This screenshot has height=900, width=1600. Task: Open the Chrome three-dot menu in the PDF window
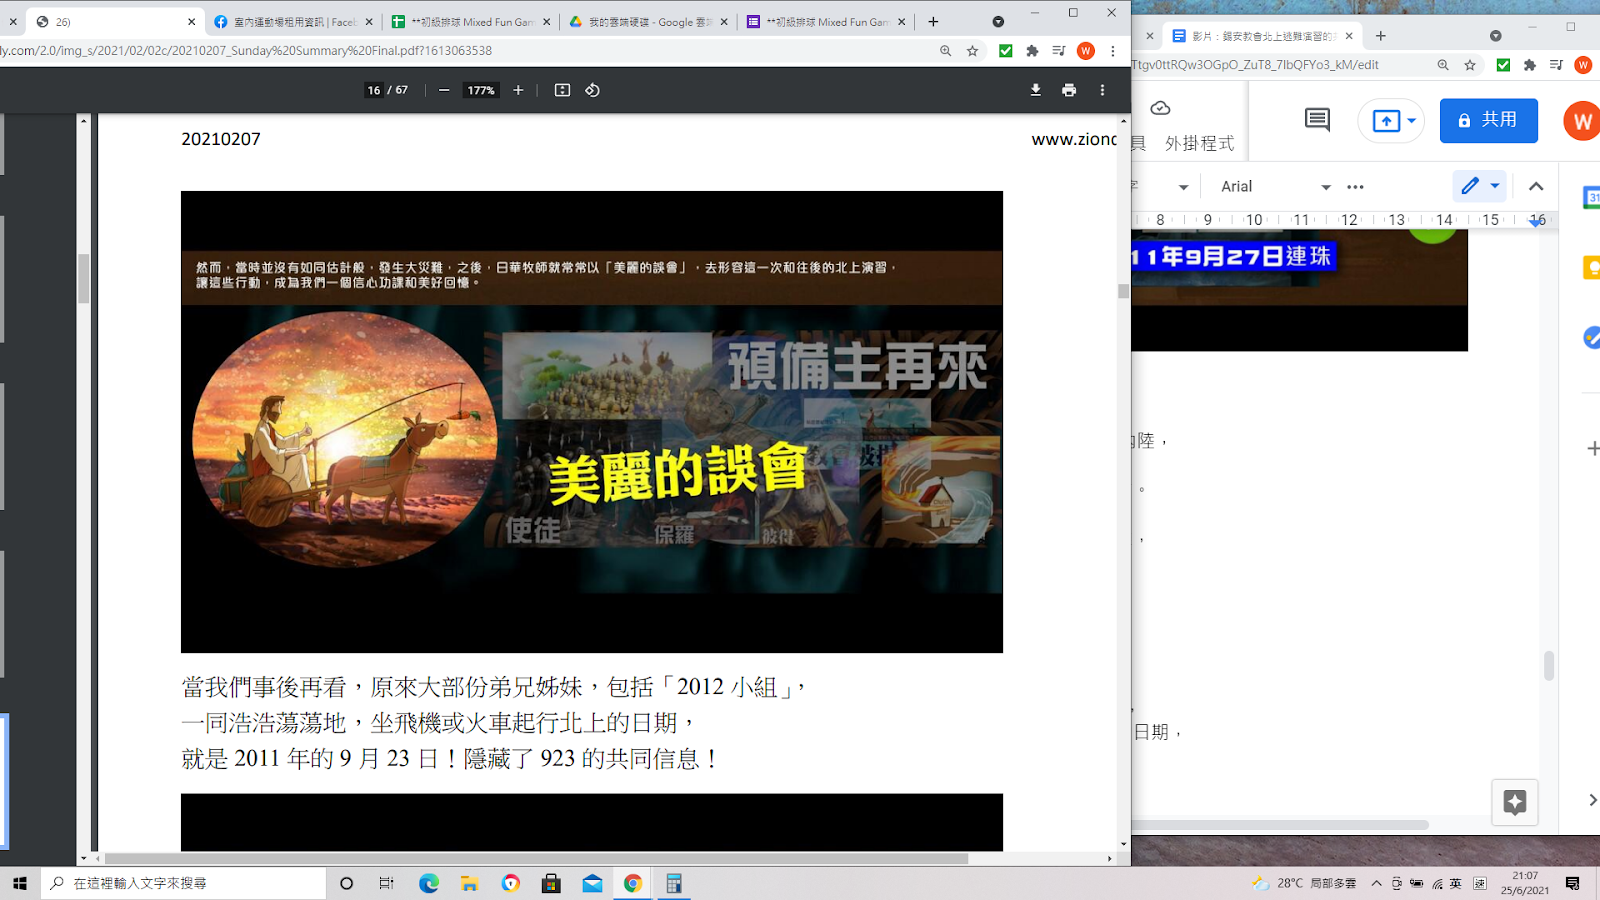(1112, 51)
